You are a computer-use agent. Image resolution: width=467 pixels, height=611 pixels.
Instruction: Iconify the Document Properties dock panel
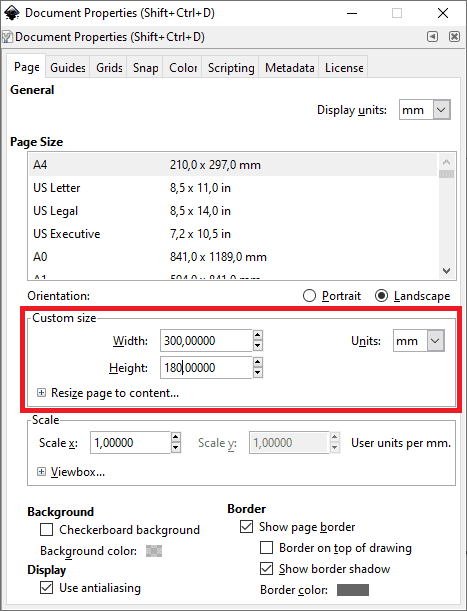pyautogui.click(x=432, y=37)
